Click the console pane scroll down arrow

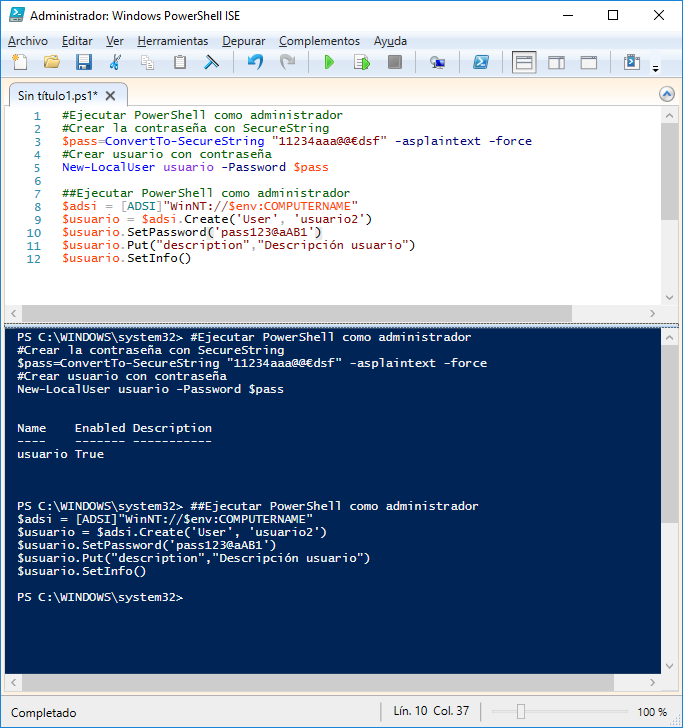[669, 666]
